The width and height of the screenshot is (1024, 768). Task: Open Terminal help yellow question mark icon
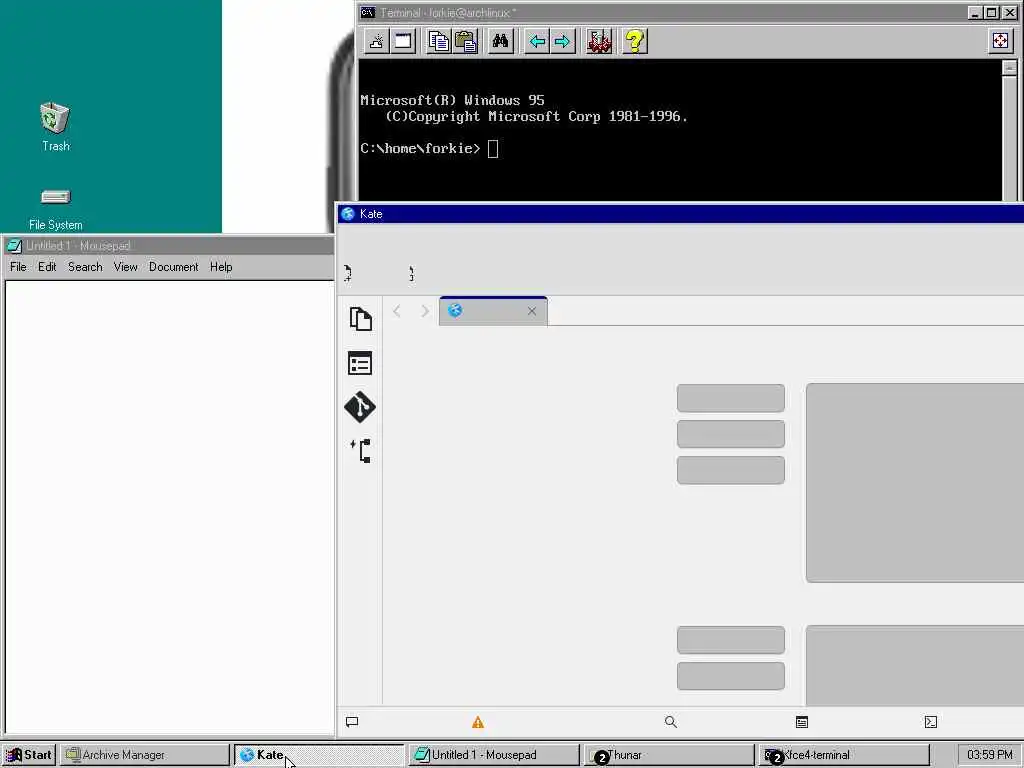tap(635, 41)
